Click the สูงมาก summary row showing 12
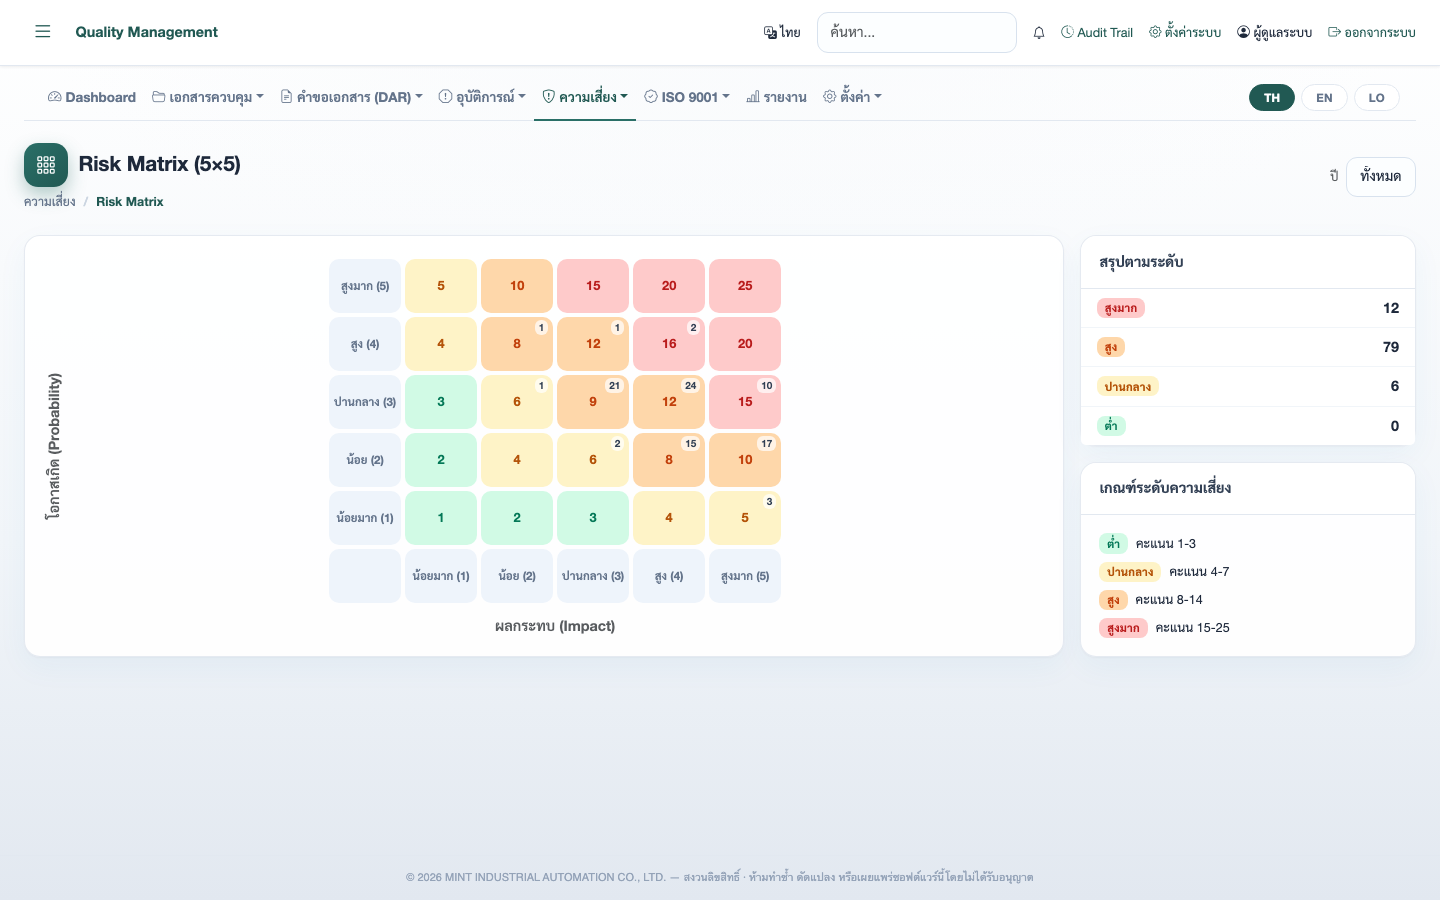The height and width of the screenshot is (900, 1440). (1248, 308)
